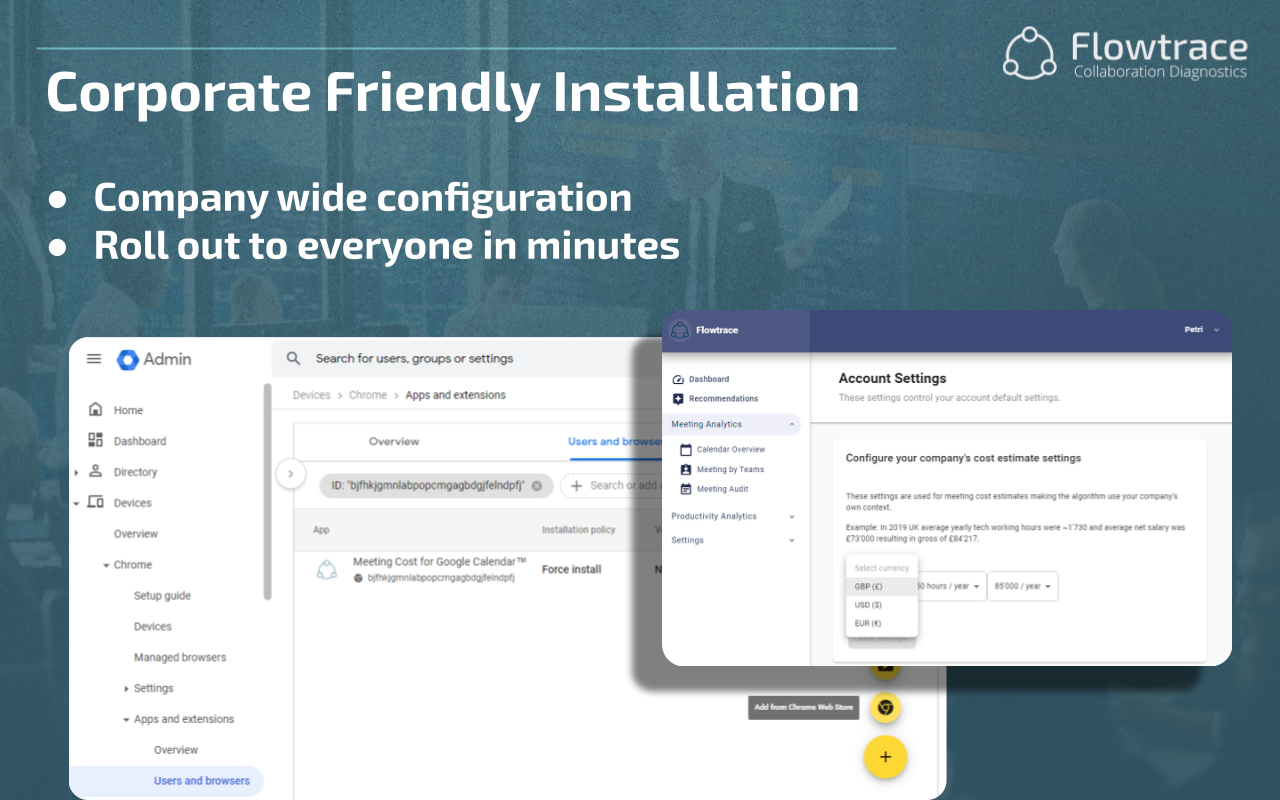
Task: Click Chrome breadcrumb link
Action: coord(368,395)
